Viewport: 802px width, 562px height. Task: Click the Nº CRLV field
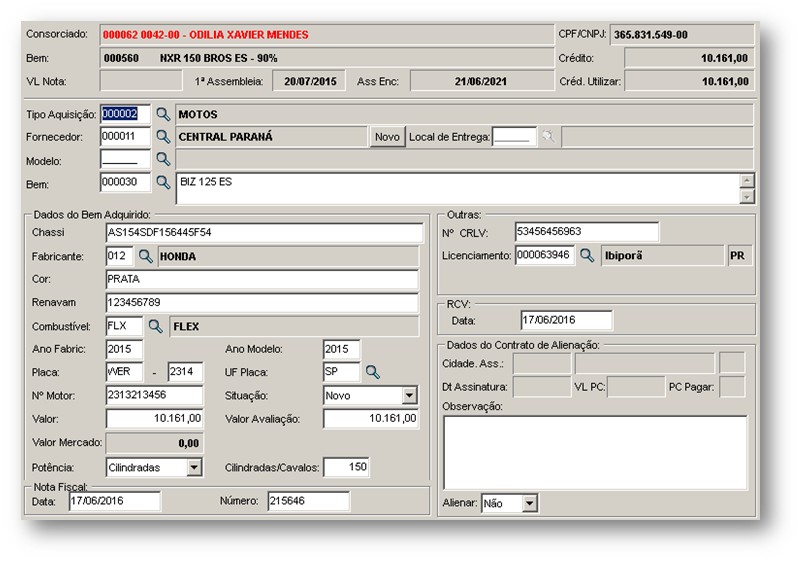[x=587, y=232]
